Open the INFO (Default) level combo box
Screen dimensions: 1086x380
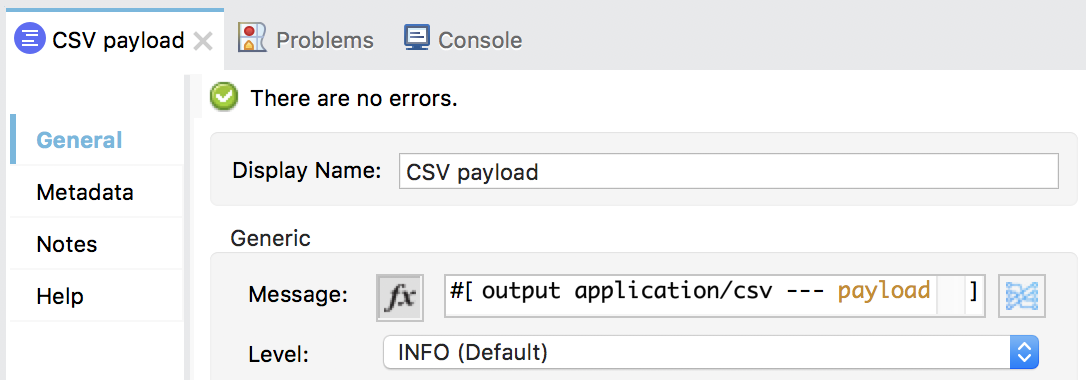[x=711, y=353]
